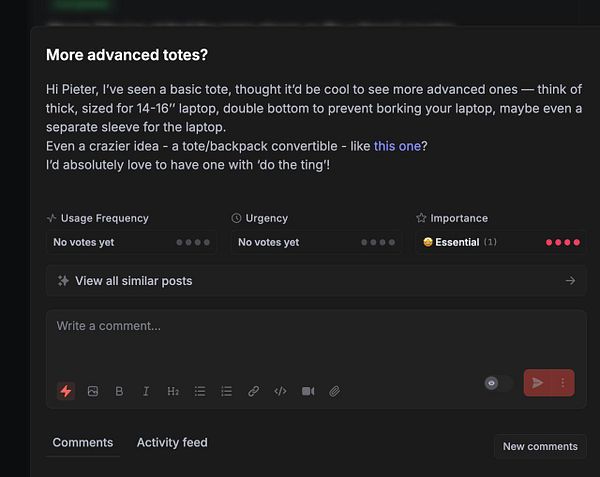Image resolution: width=600 pixels, height=477 pixels.
Task: Open send options three-dot menu
Action: click(563, 383)
